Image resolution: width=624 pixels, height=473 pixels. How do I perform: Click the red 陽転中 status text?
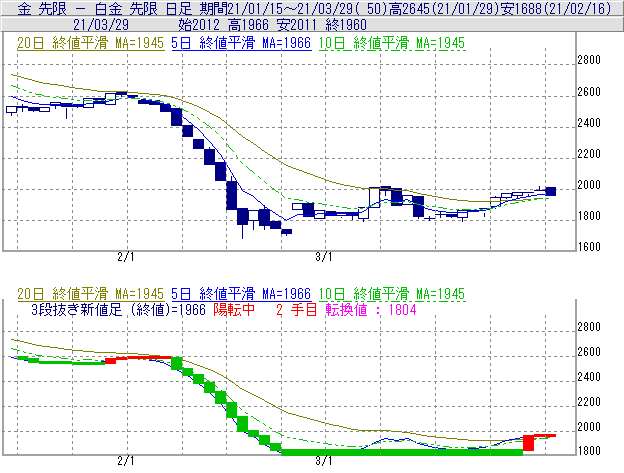pos(234,310)
